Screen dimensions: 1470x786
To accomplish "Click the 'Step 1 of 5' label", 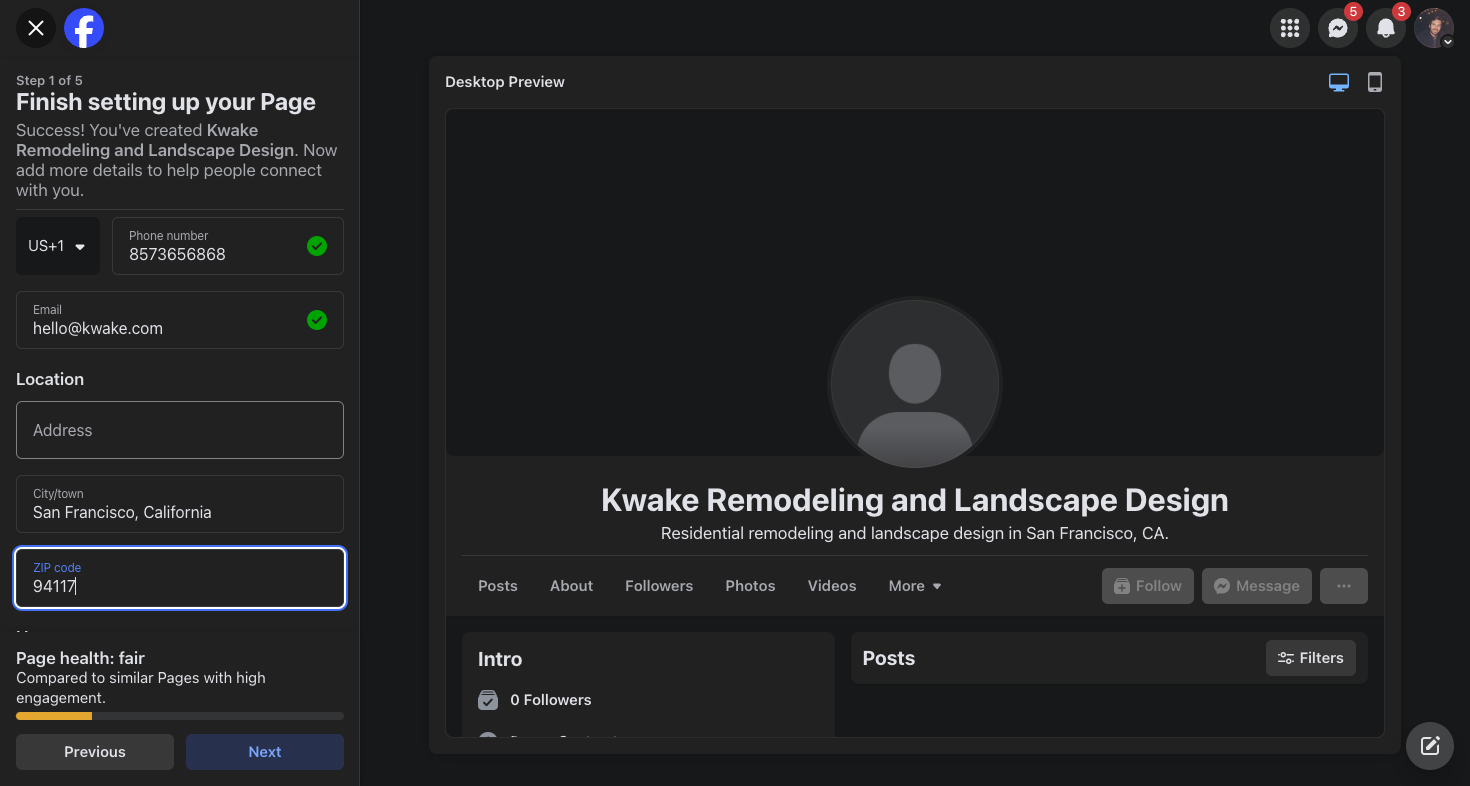I will click(49, 80).
